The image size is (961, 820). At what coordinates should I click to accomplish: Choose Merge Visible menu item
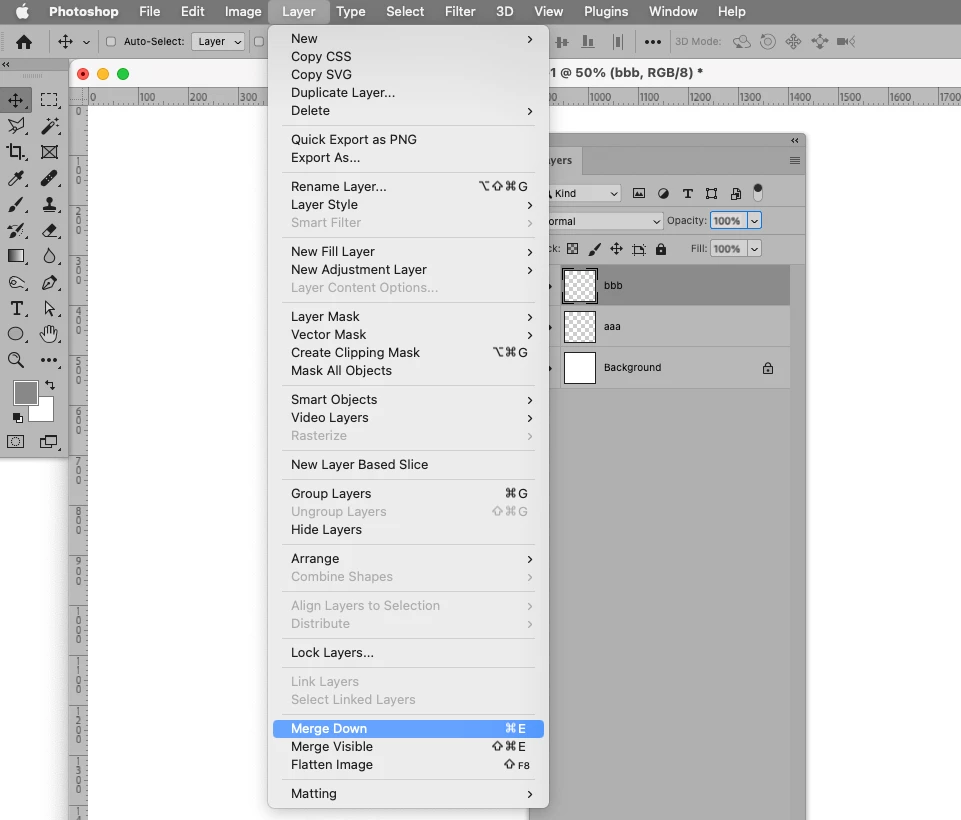point(408,746)
